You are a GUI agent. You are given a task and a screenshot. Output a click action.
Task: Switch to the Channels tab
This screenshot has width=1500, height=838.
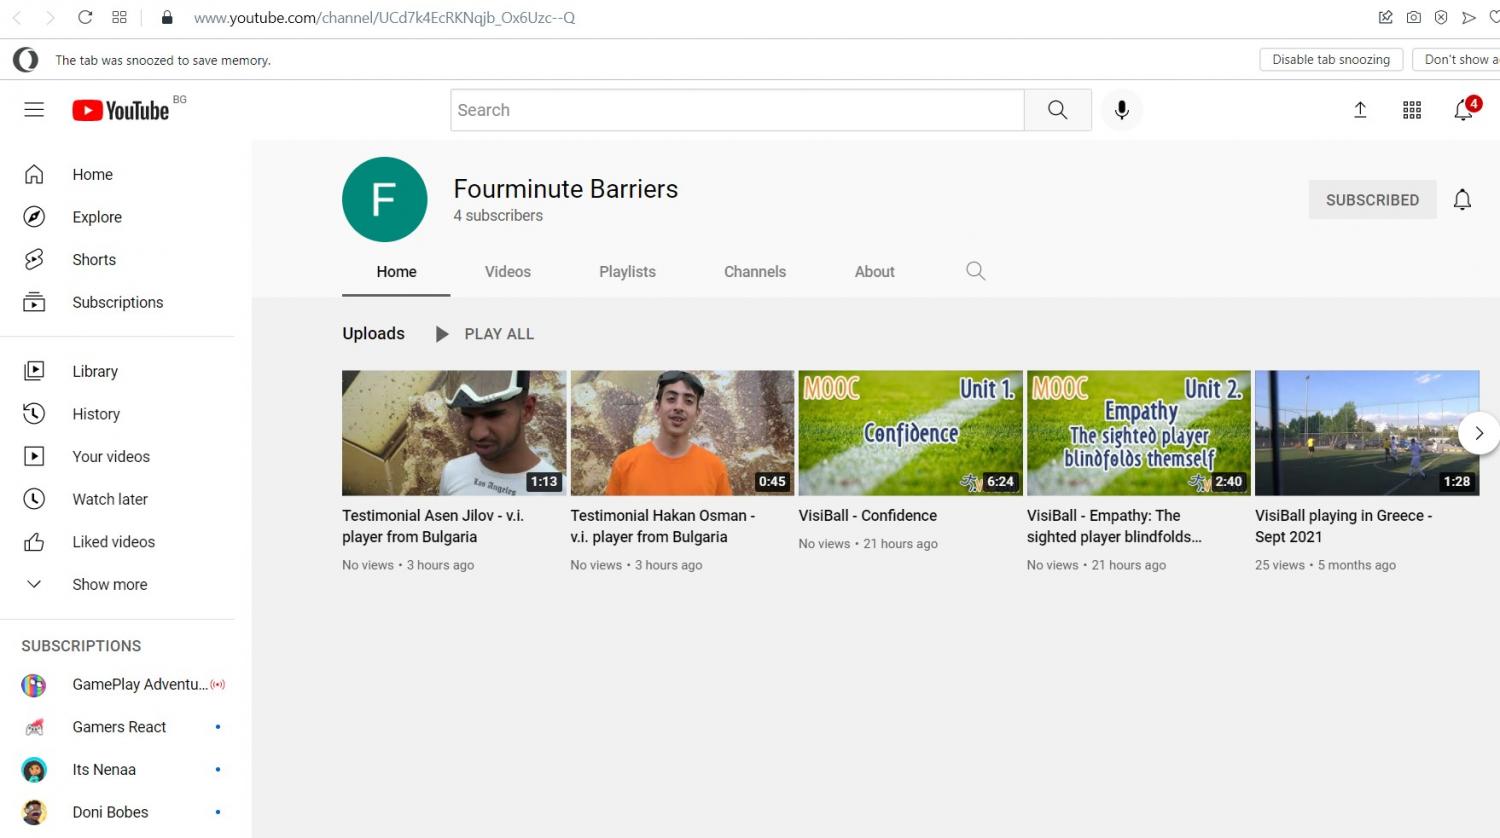coord(755,272)
